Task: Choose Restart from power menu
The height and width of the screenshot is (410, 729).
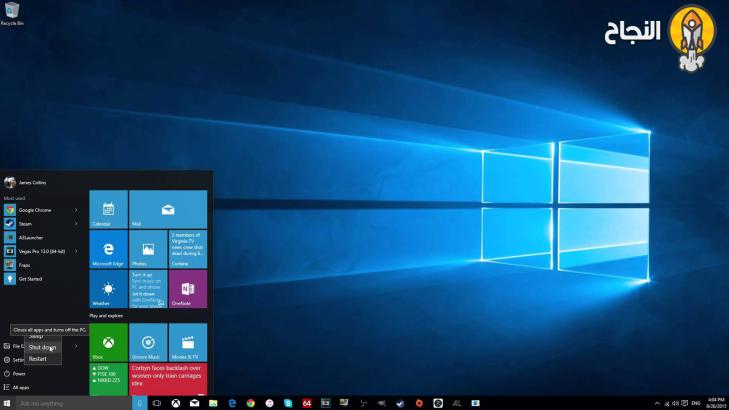Action: tap(38, 358)
